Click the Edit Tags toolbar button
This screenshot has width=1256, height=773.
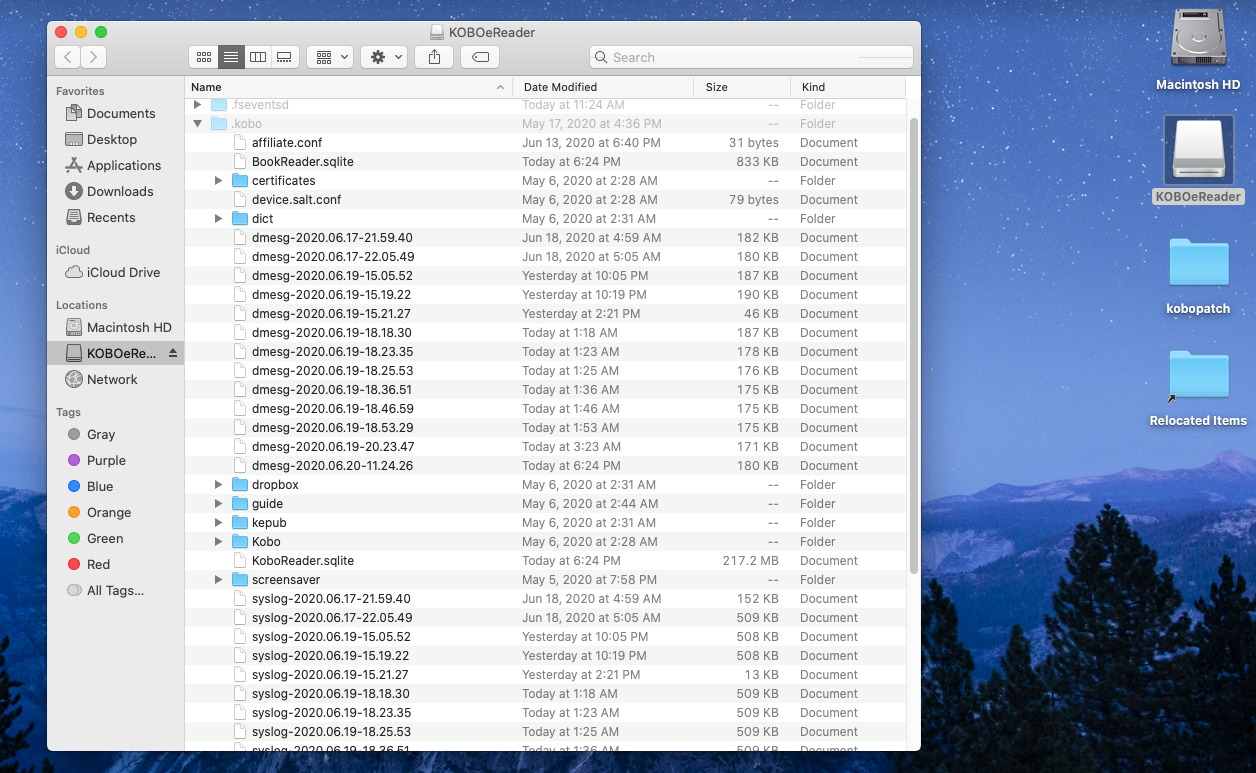point(480,57)
